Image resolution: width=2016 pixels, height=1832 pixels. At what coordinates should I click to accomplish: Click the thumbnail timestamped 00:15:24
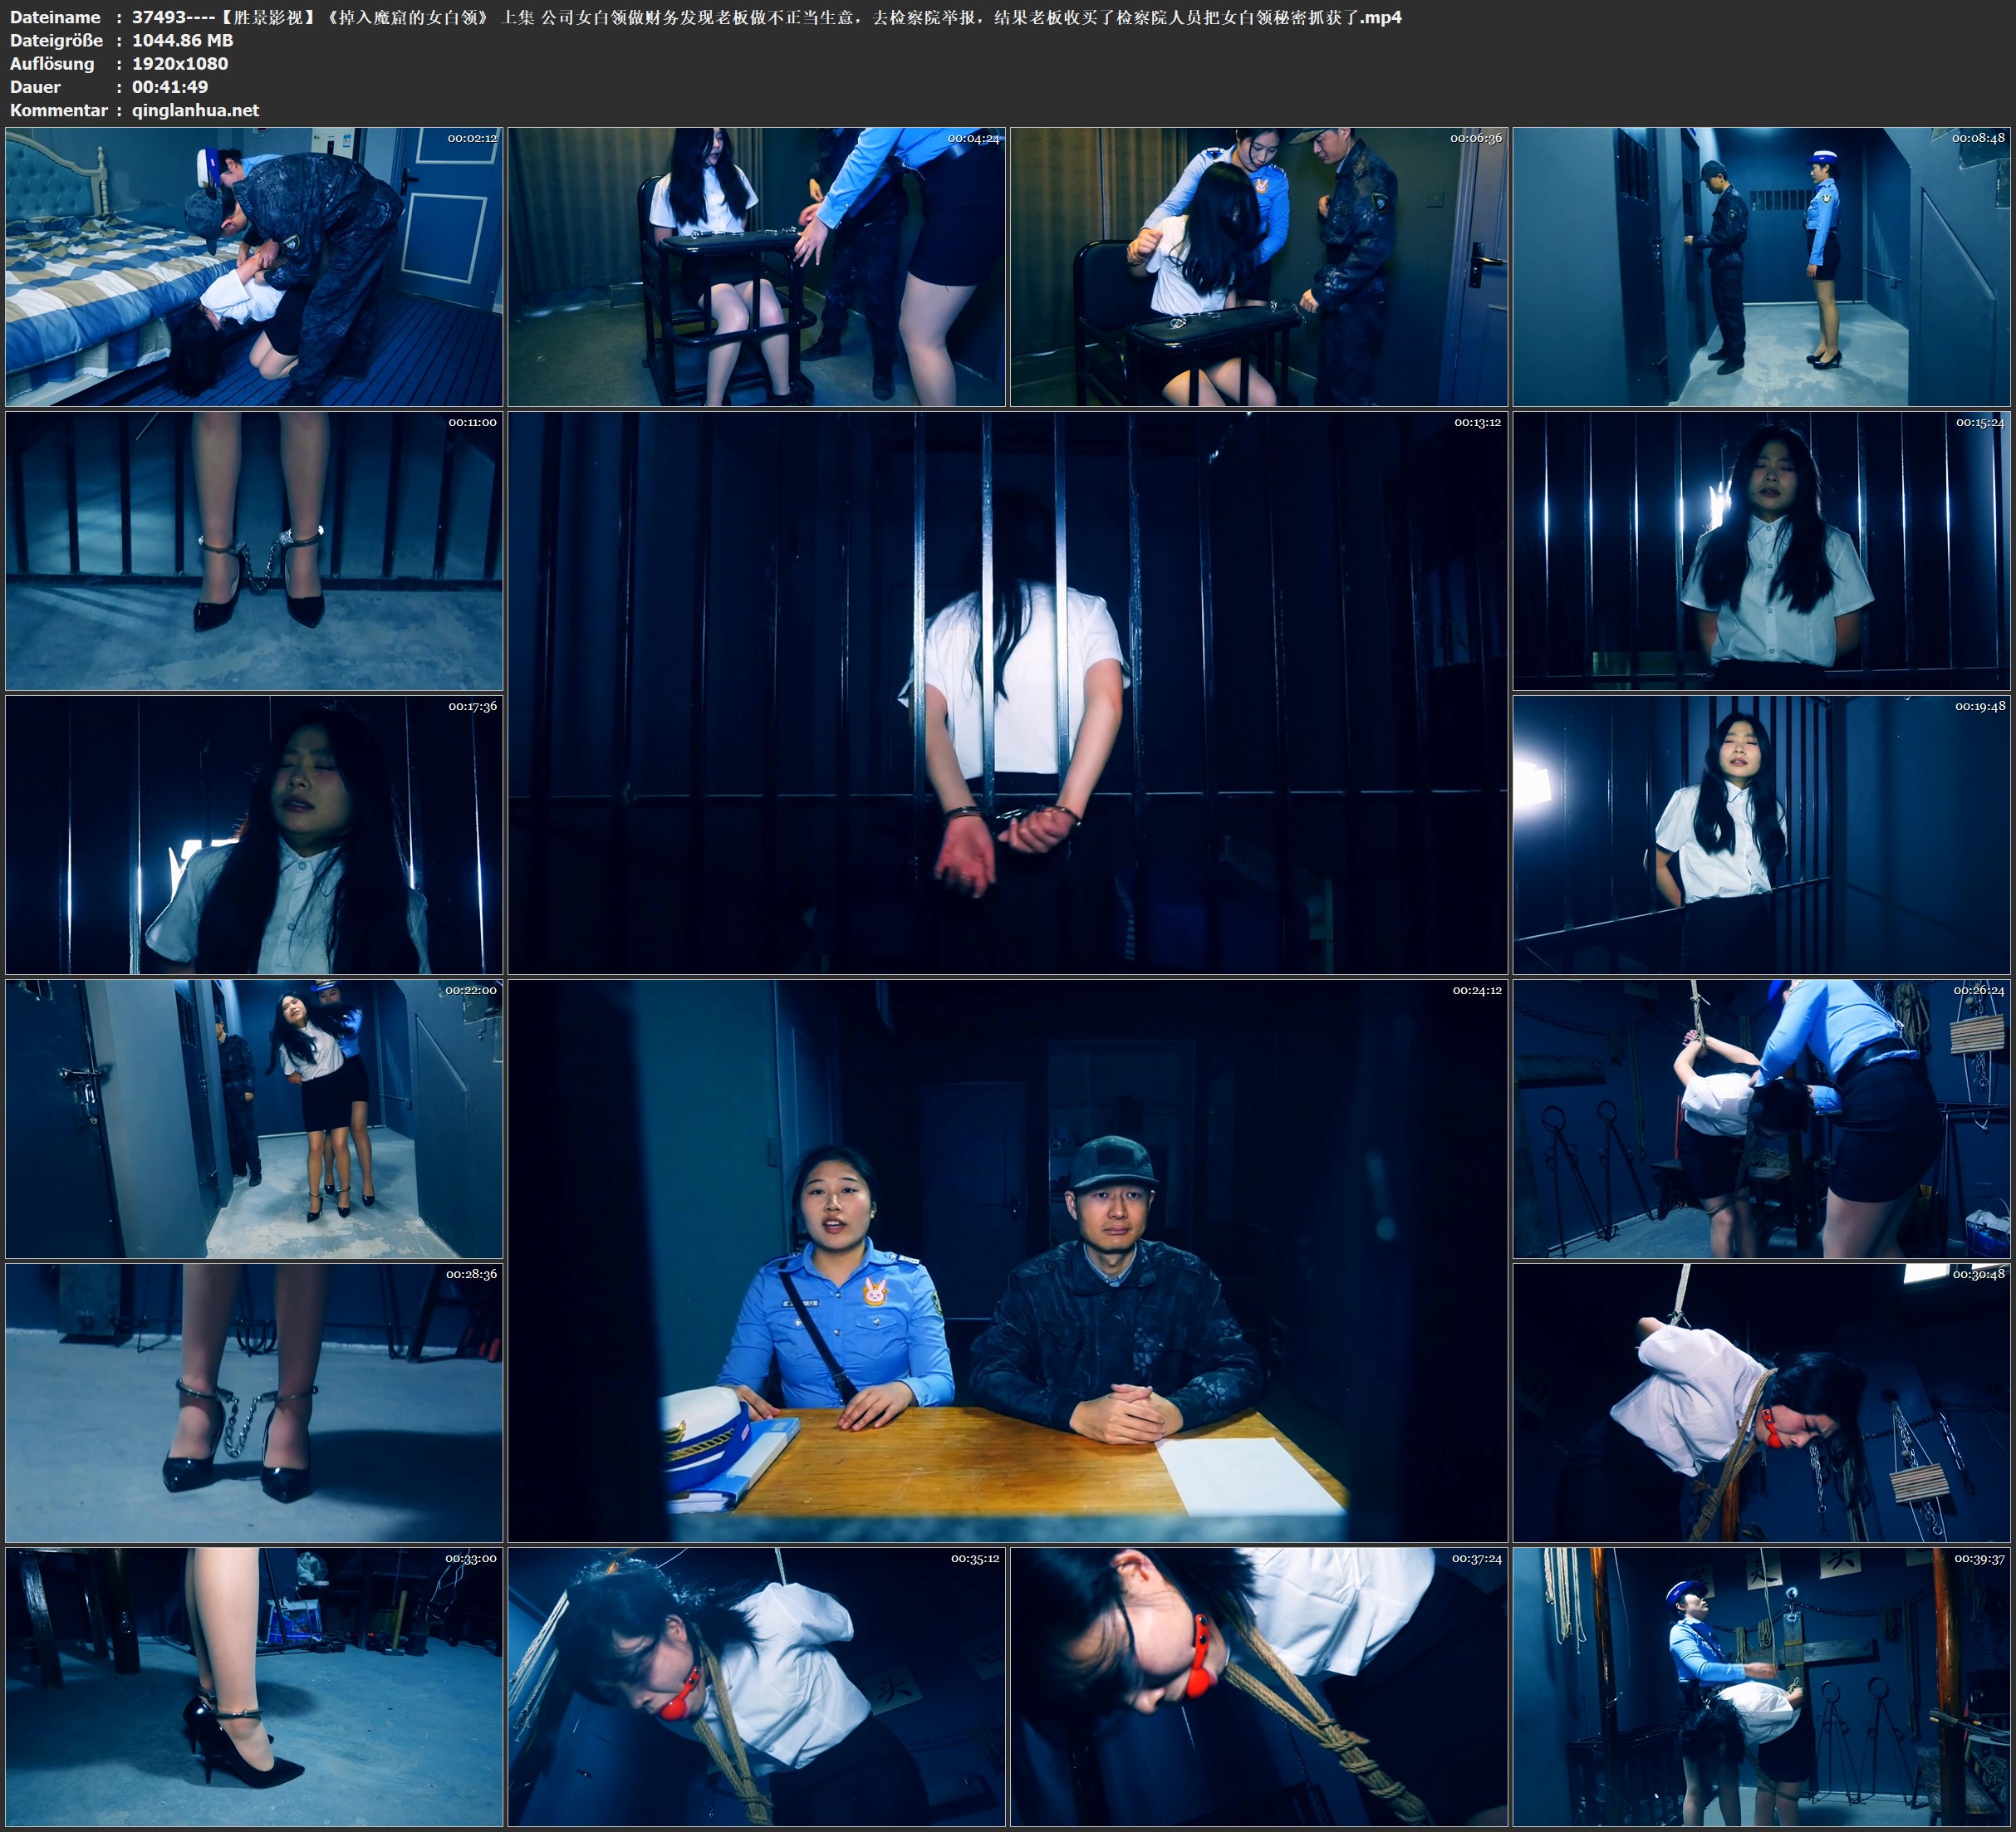(1761, 550)
